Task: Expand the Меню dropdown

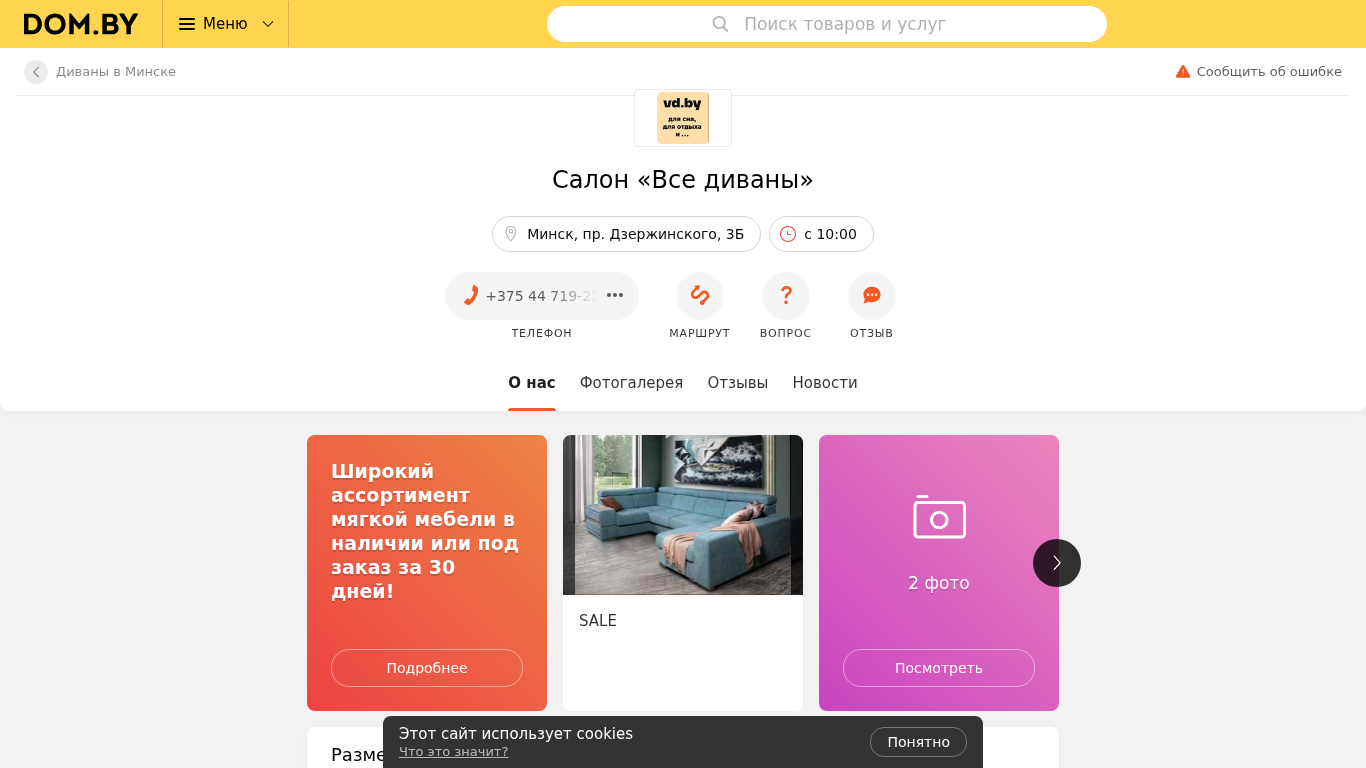Action: [x=226, y=24]
